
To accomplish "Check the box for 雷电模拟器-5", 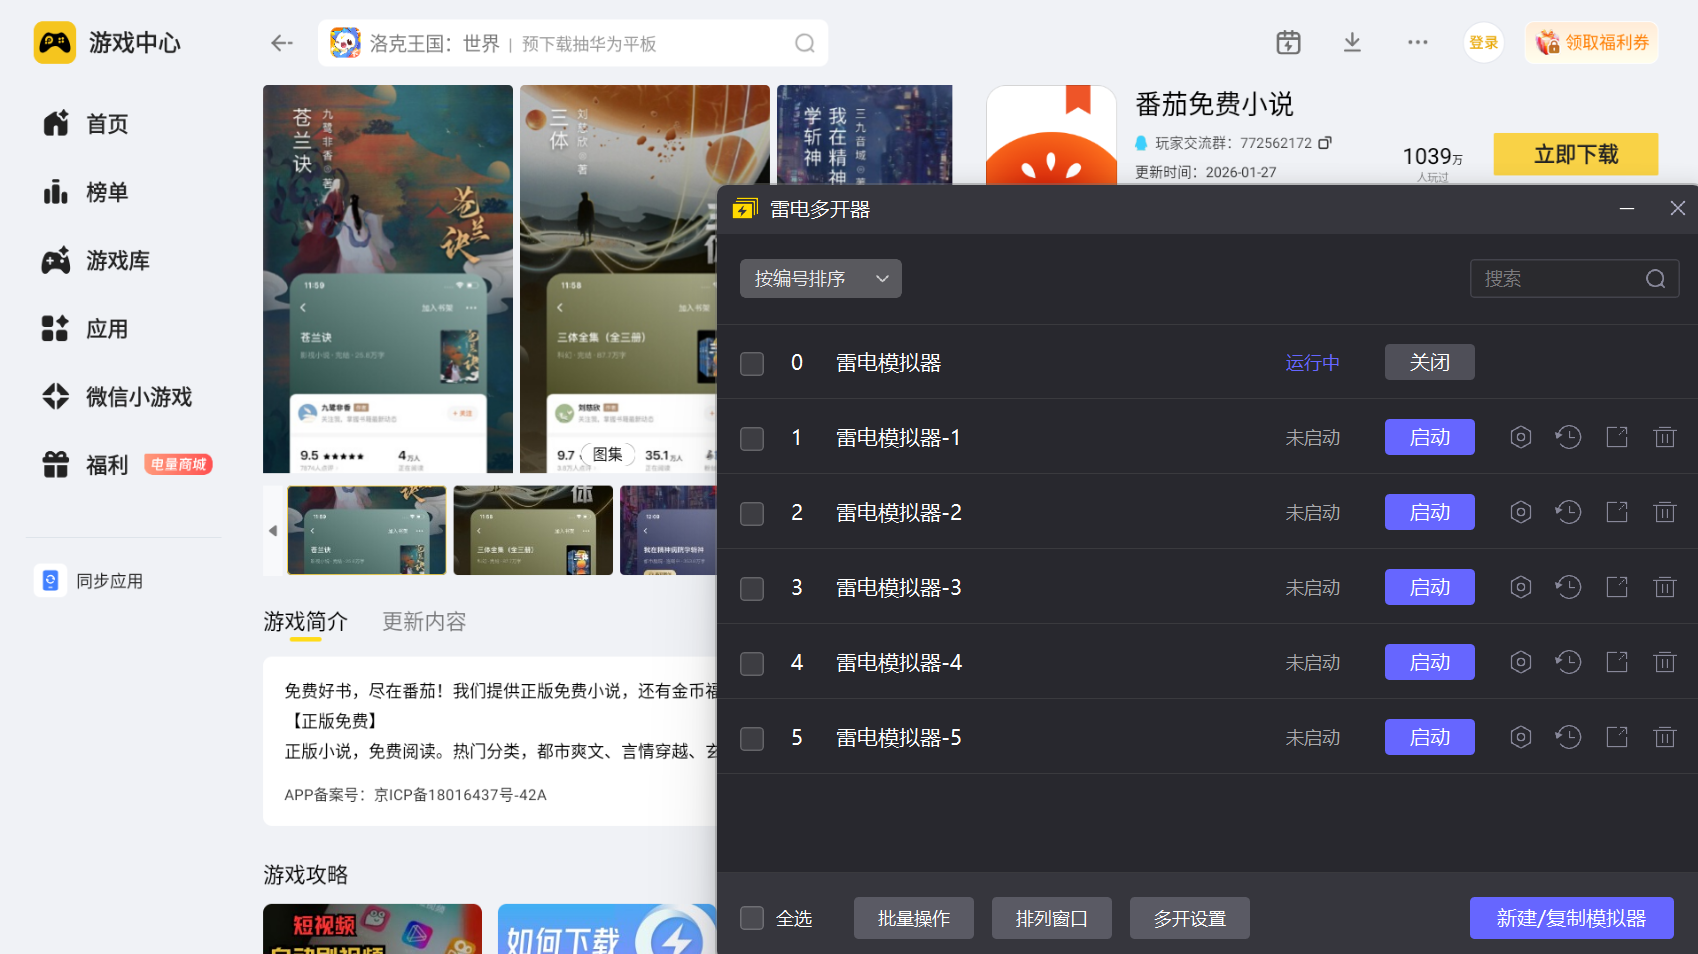I will click(x=752, y=738).
